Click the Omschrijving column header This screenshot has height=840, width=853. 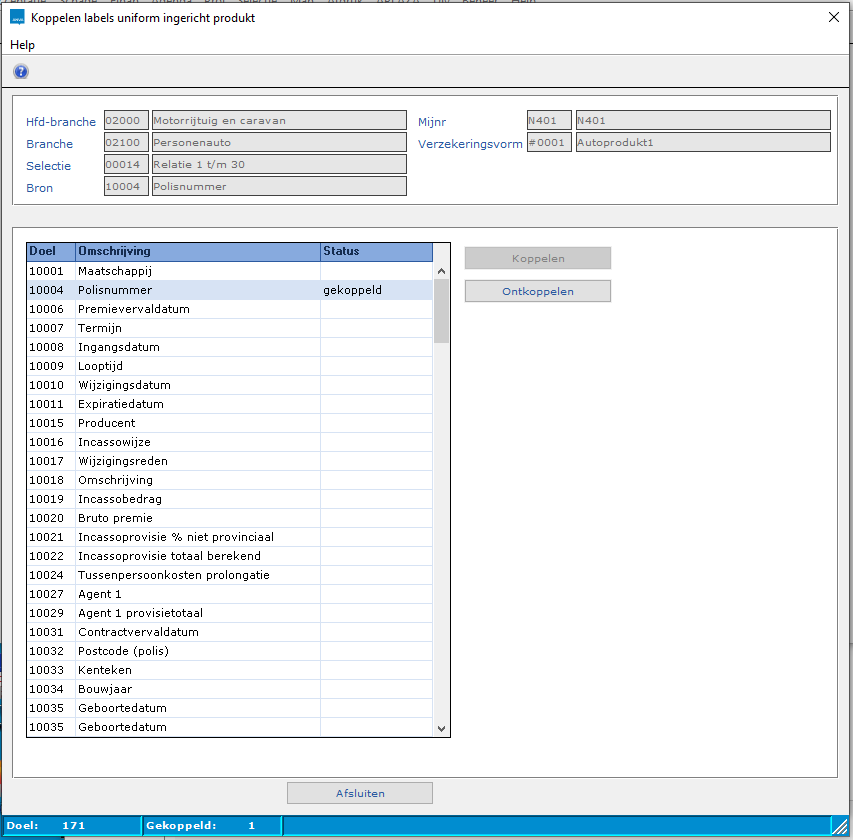coord(197,252)
